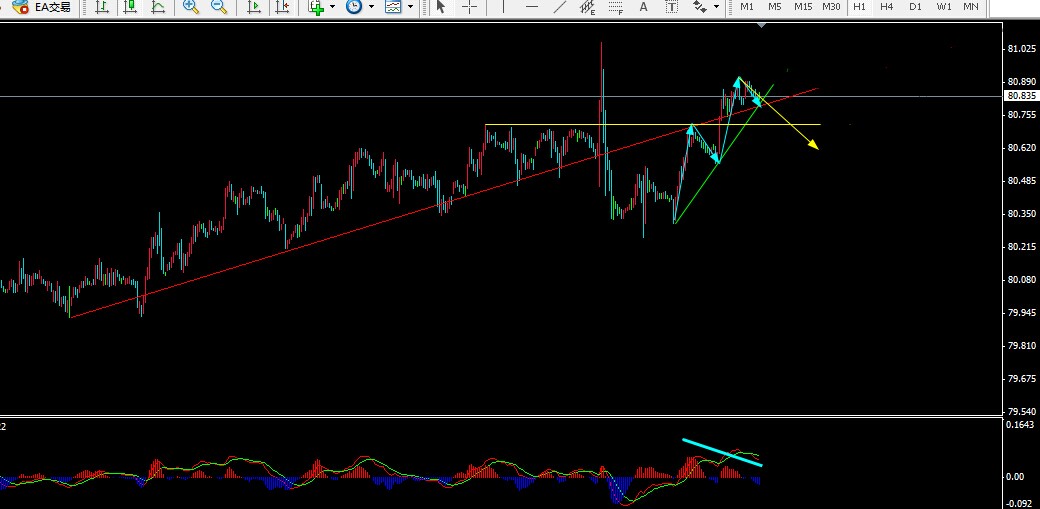Switch chart to line chart style
This screenshot has width=1040, height=509.
[x=158, y=7]
